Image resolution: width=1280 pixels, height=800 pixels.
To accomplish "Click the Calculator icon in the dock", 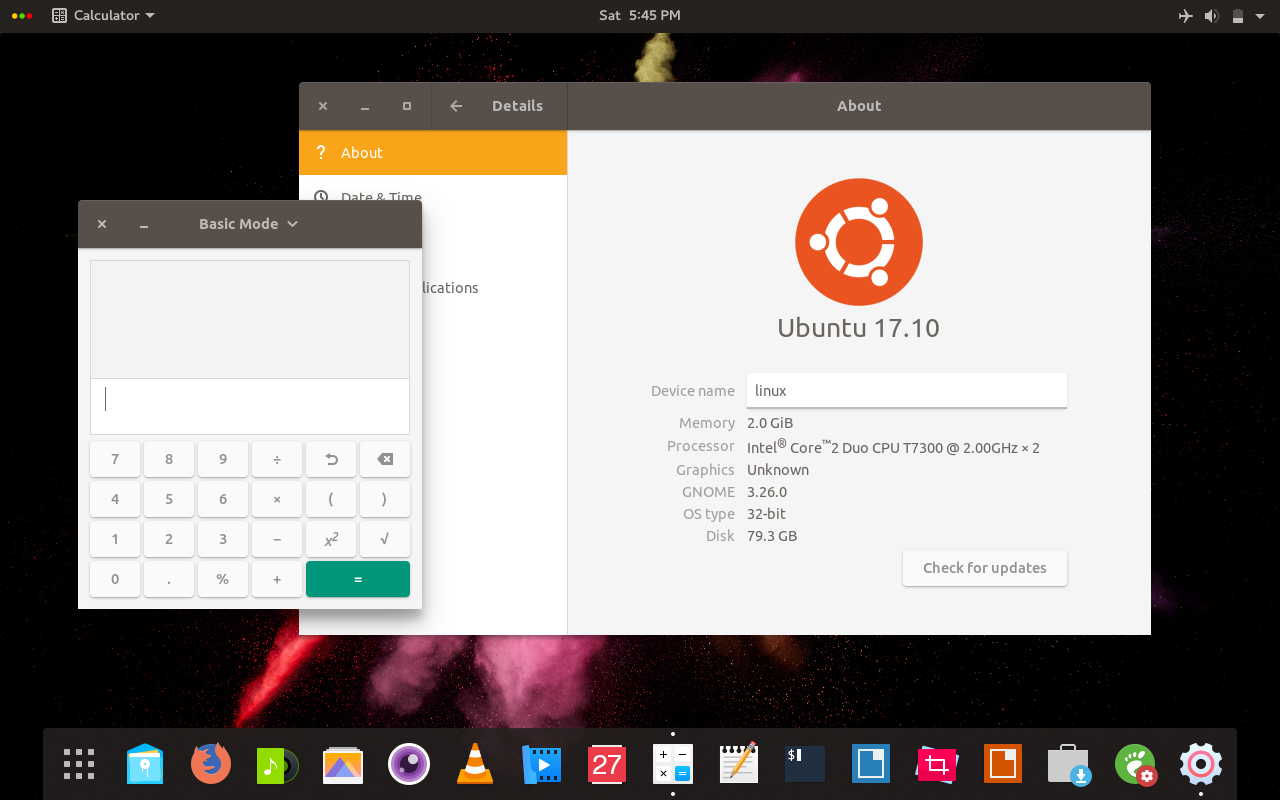I will (x=673, y=765).
